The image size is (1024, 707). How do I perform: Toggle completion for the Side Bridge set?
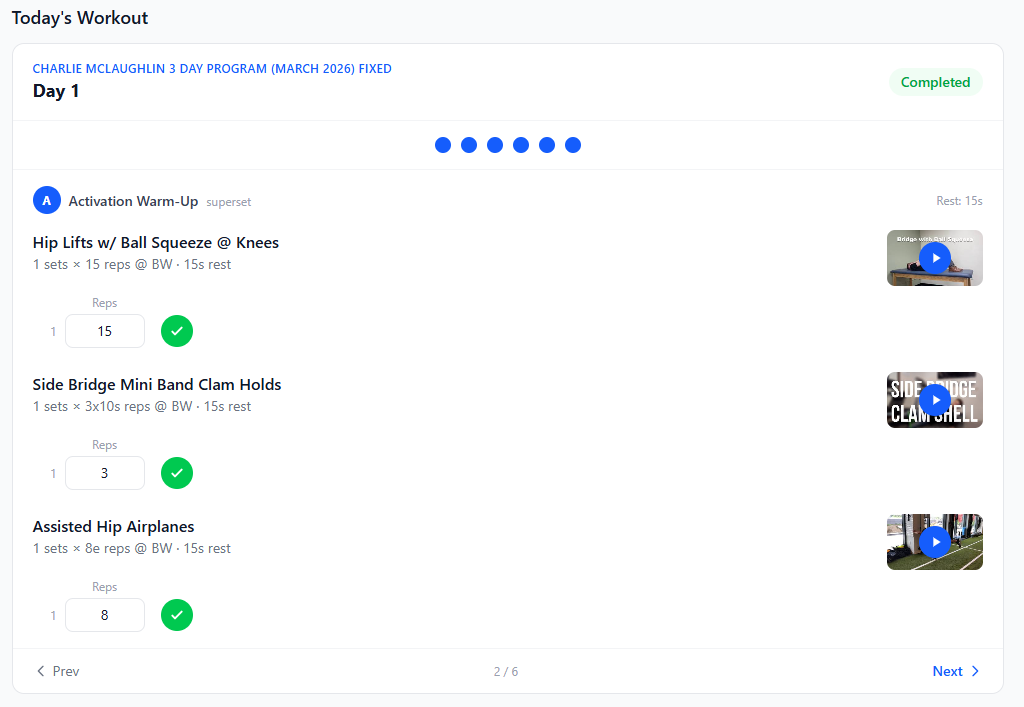click(177, 473)
